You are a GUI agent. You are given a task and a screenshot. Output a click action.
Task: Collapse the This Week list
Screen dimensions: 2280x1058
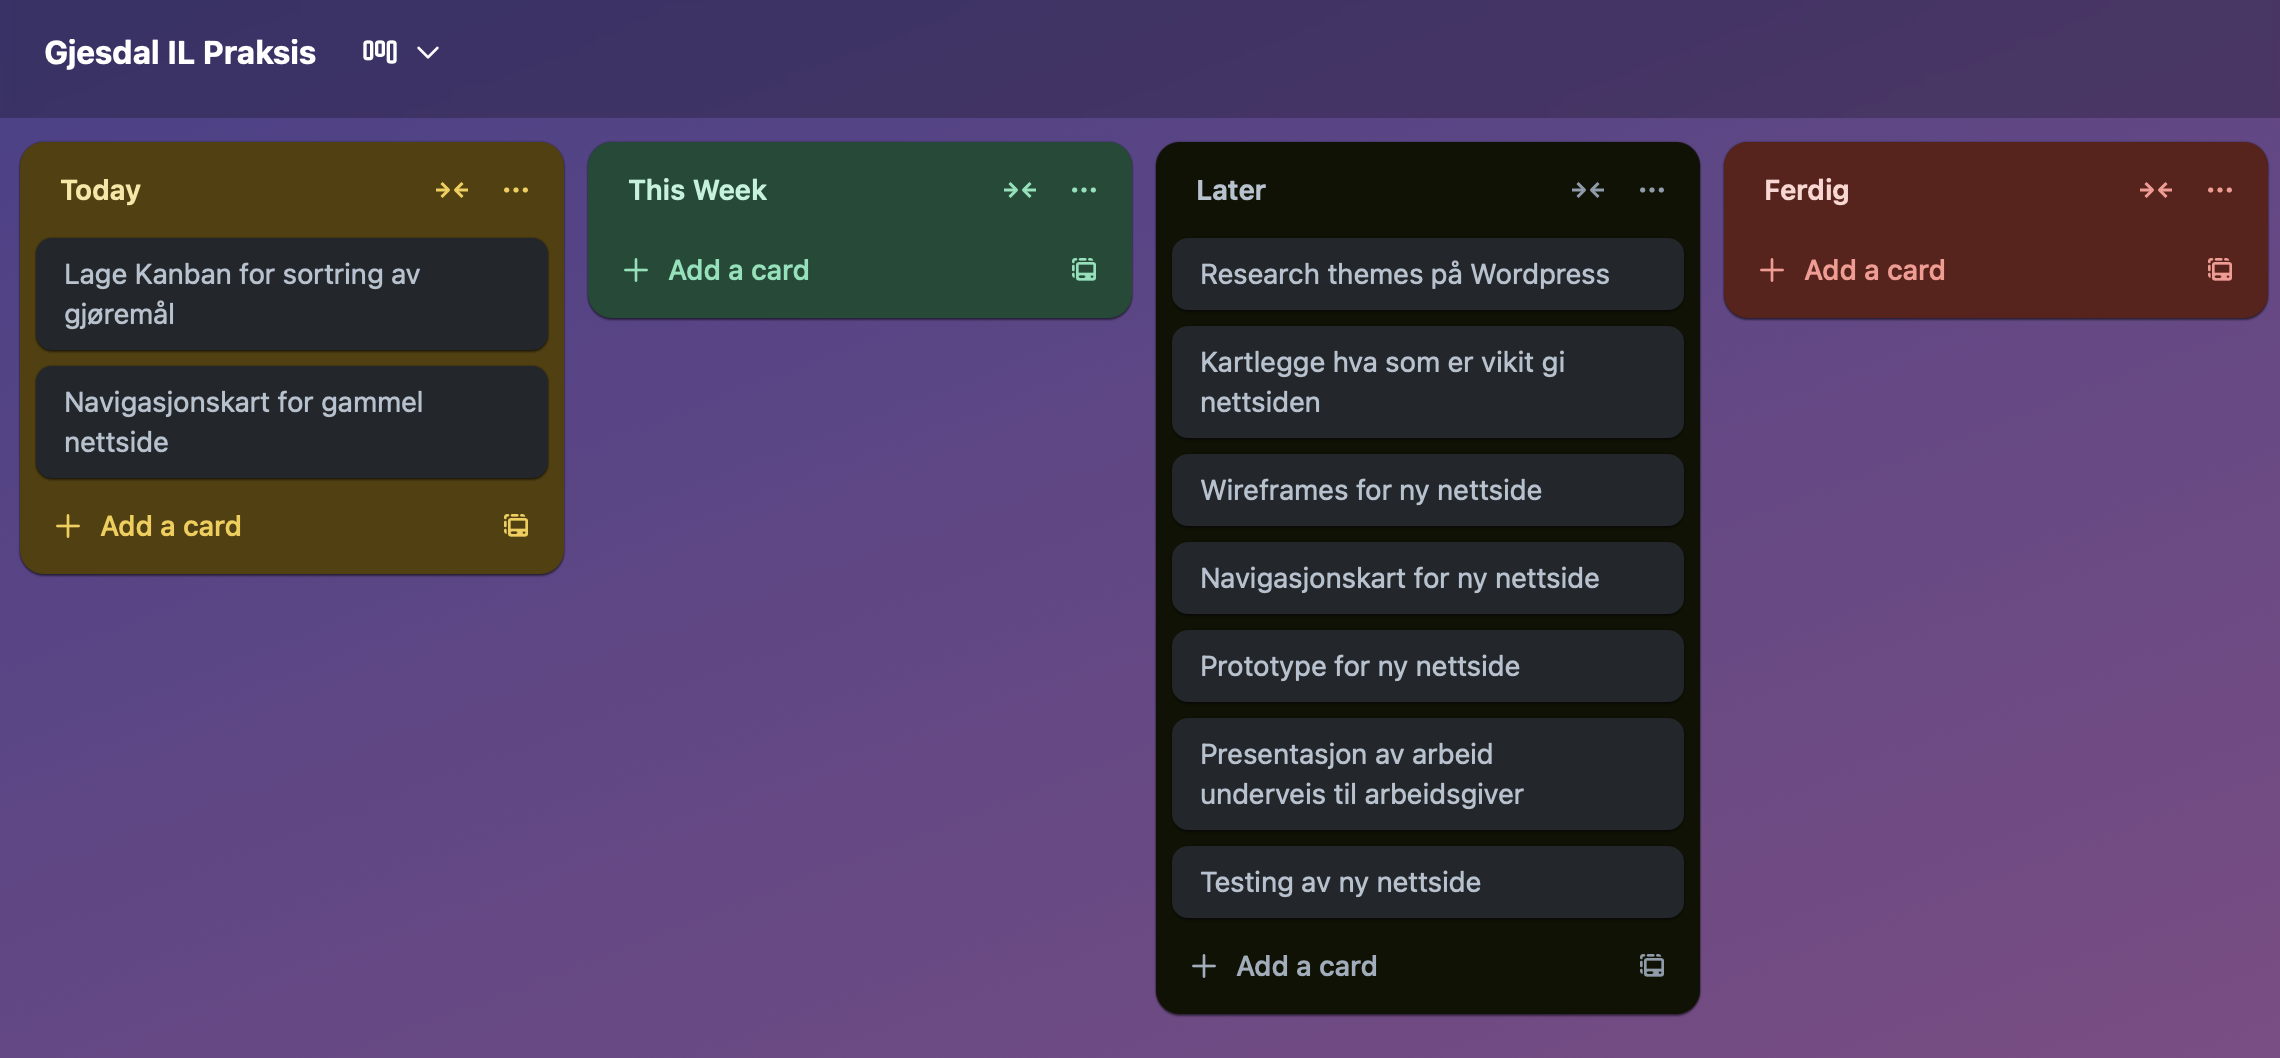click(x=1019, y=190)
